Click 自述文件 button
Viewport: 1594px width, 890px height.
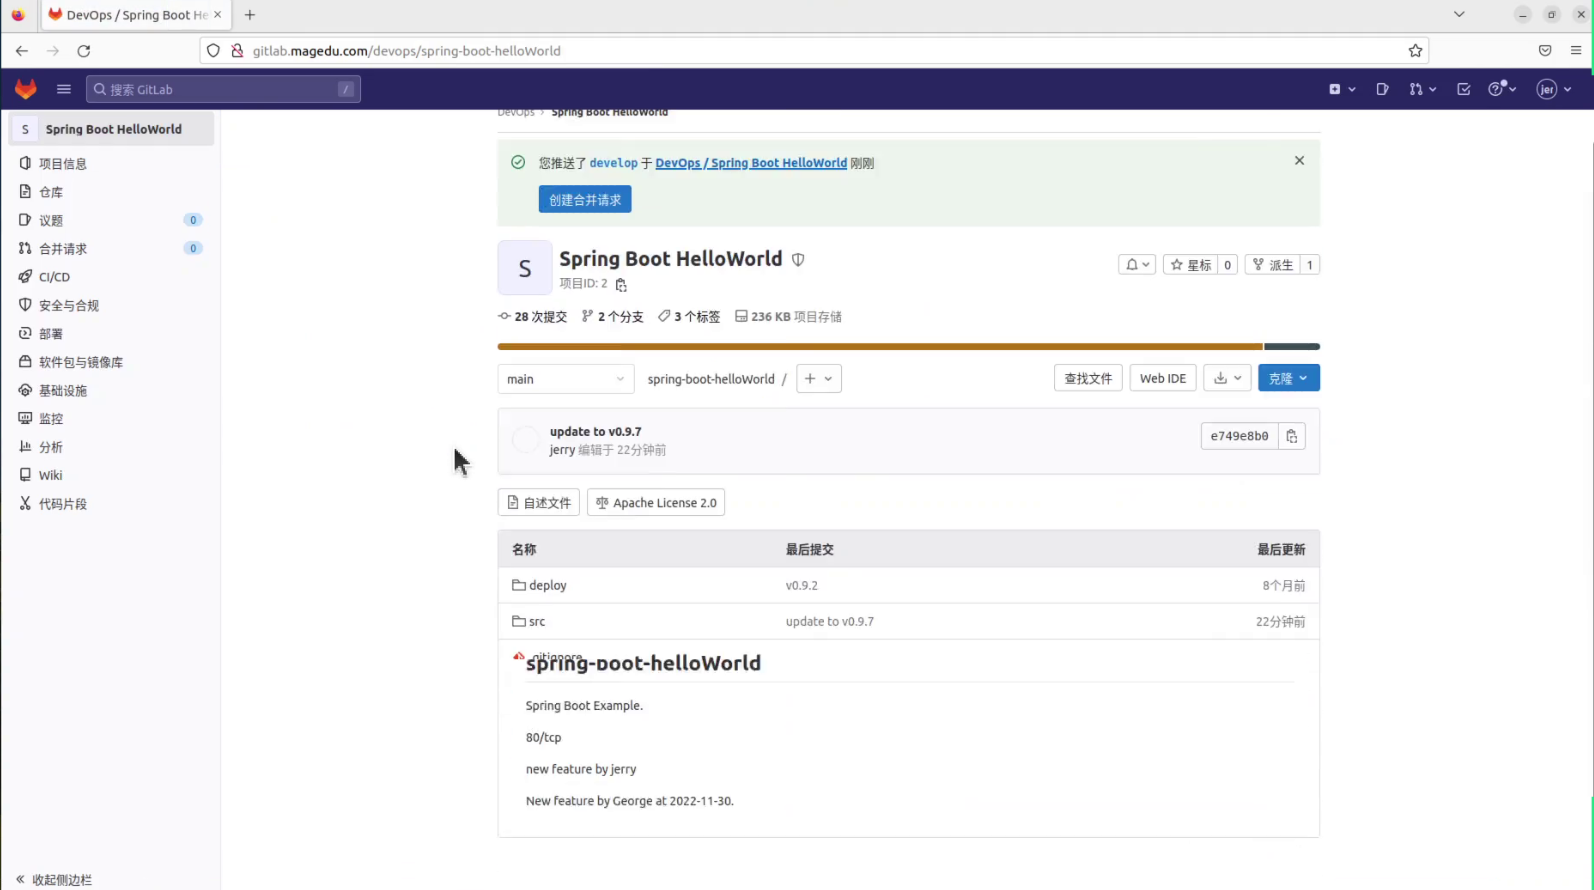(539, 503)
